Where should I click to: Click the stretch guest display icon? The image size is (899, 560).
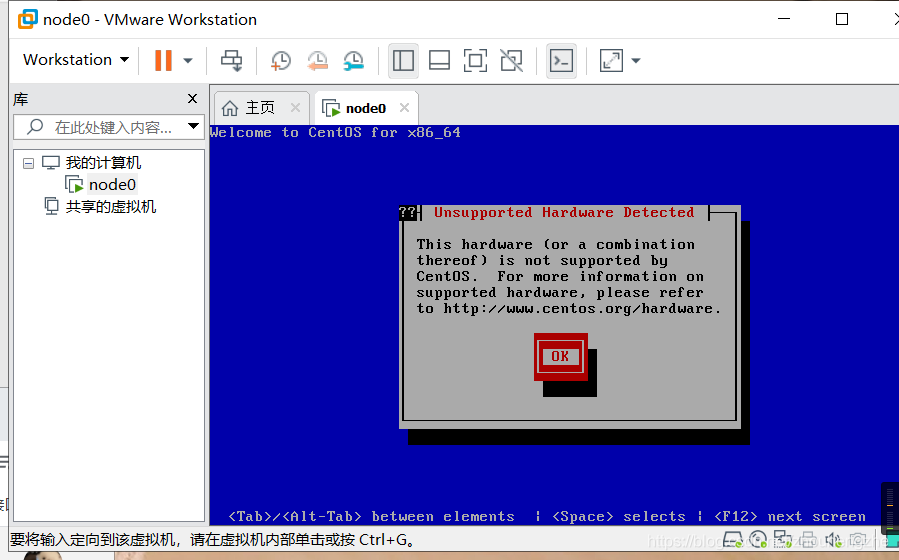[611, 60]
